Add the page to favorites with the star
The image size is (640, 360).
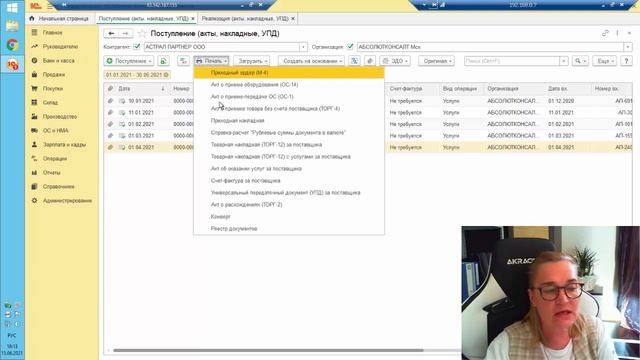pos(142,33)
